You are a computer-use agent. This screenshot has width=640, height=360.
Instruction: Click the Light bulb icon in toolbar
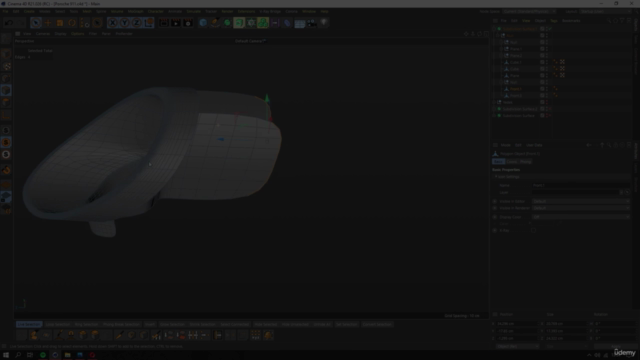point(324,23)
